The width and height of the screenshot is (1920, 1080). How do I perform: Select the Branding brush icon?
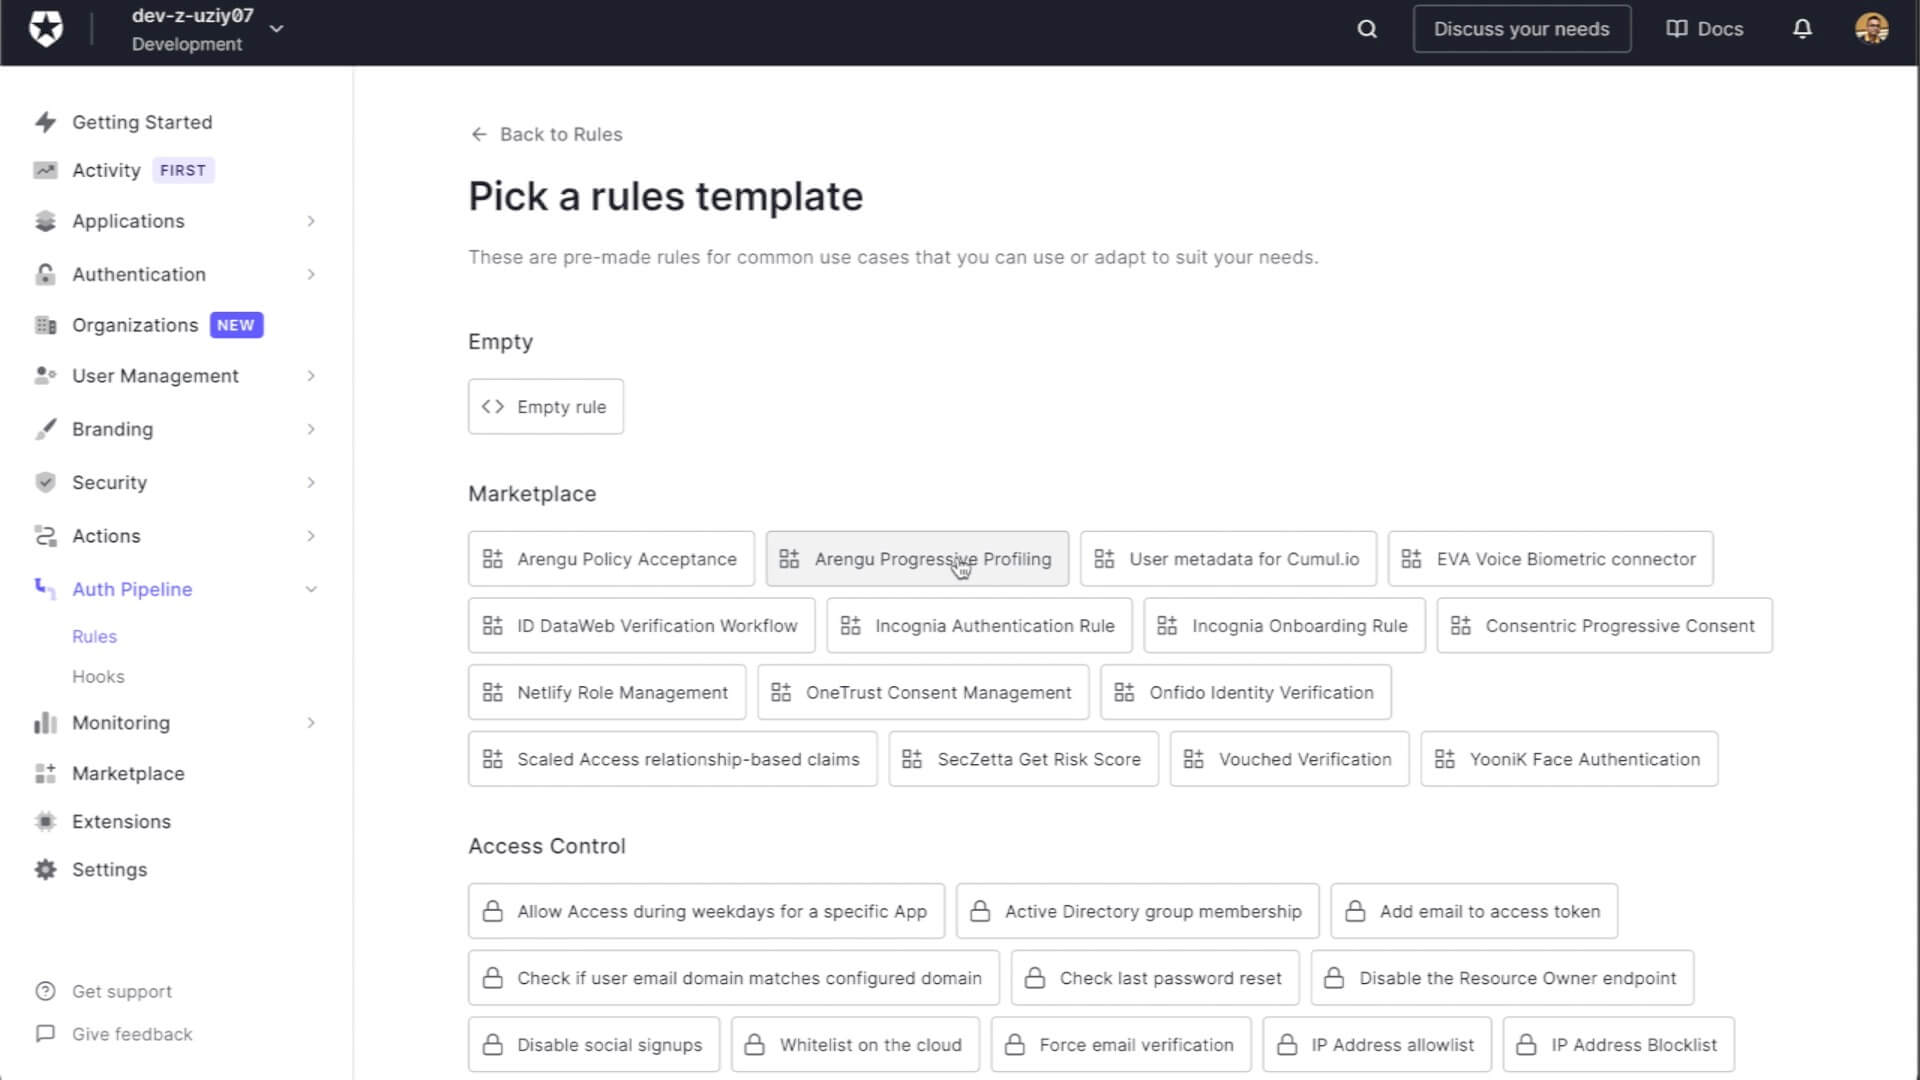[45, 428]
